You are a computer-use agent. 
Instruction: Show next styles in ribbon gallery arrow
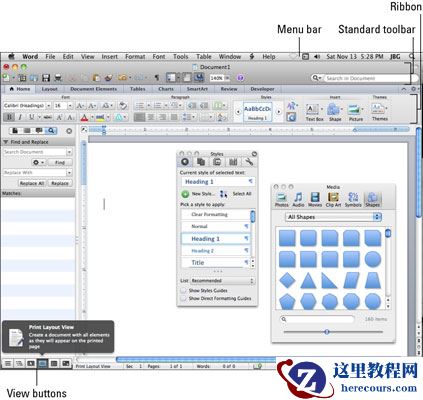279,112
